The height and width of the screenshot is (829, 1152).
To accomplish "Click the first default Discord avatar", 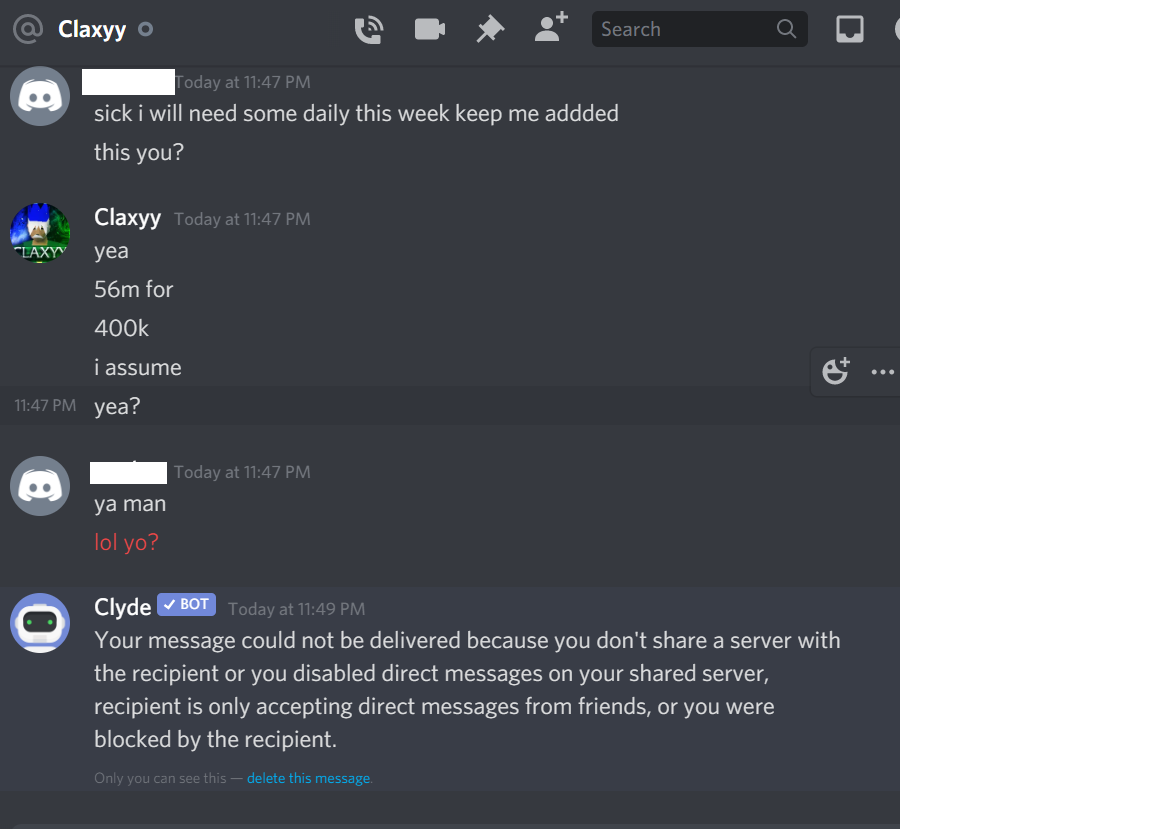I will [40, 96].
